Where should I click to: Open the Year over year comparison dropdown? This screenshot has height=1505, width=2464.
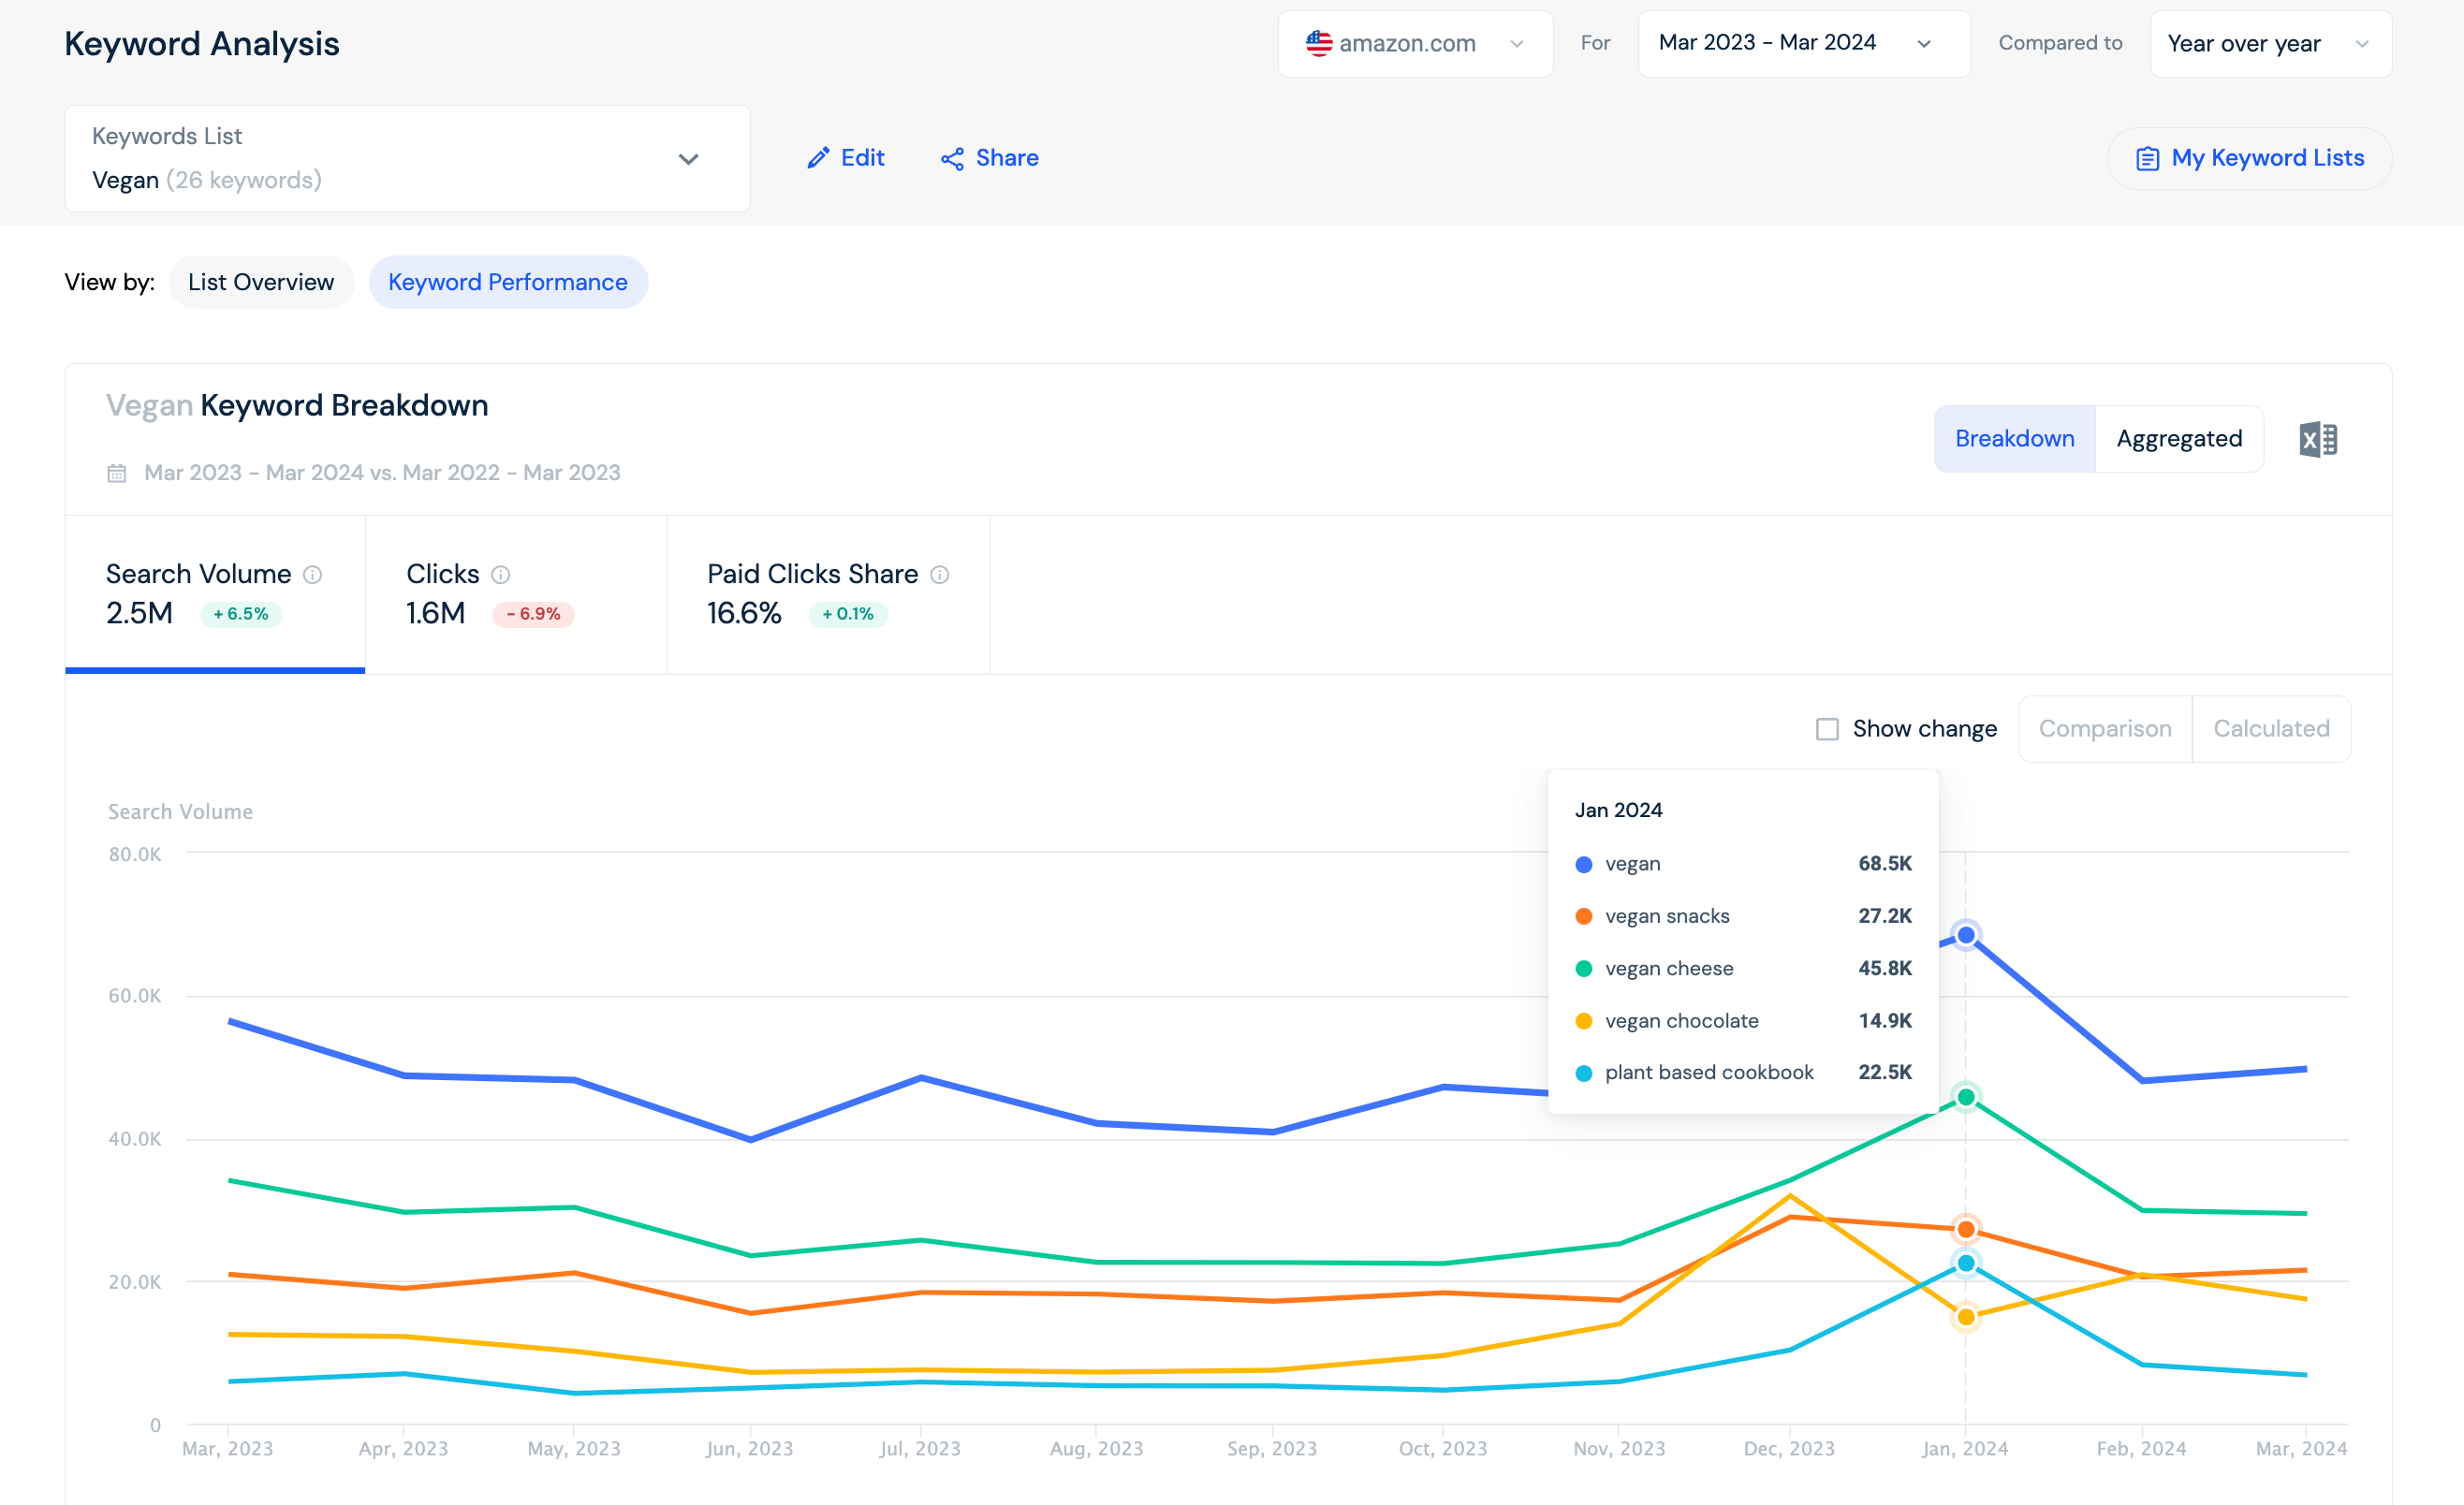pos(2271,43)
